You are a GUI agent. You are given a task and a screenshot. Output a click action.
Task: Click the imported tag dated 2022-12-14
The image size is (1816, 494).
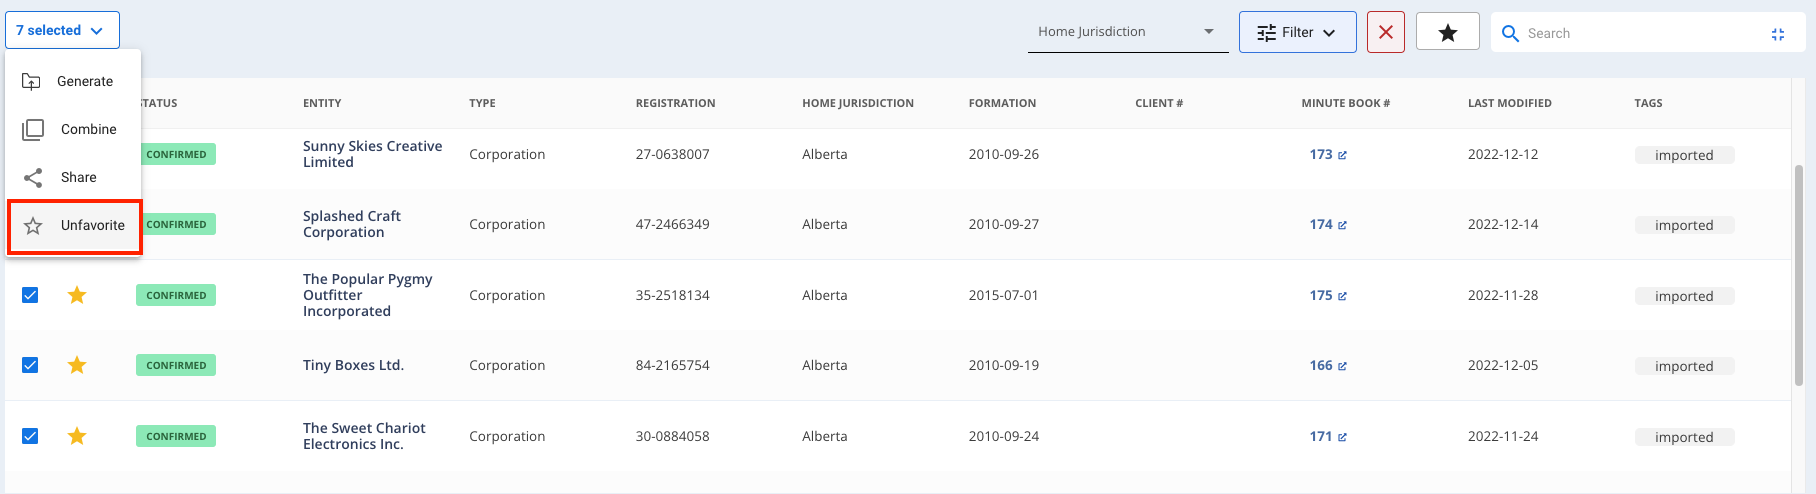pos(1684,225)
